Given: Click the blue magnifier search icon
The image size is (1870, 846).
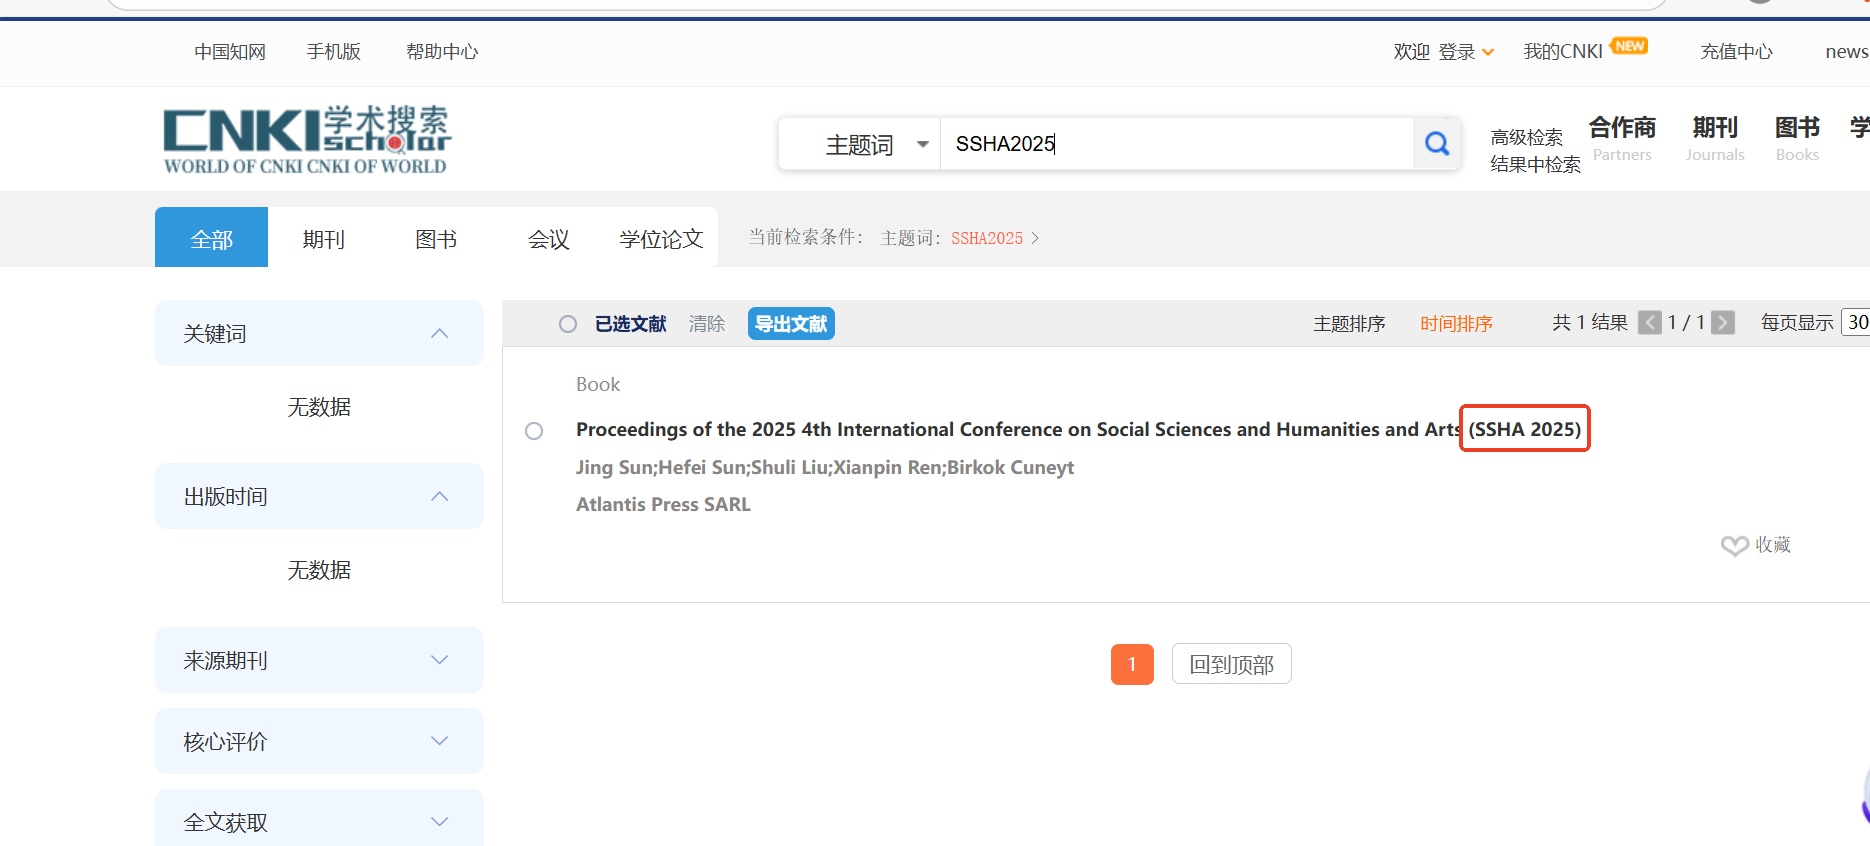Looking at the screenshot, I should tap(1437, 144).
